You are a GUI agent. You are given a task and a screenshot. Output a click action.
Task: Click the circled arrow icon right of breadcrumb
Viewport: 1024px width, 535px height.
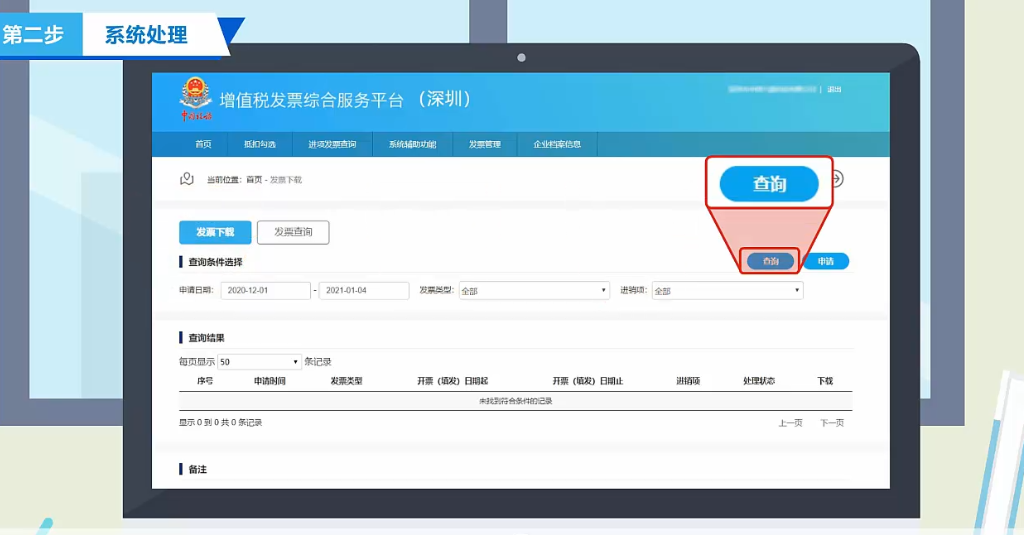(837, 178)
